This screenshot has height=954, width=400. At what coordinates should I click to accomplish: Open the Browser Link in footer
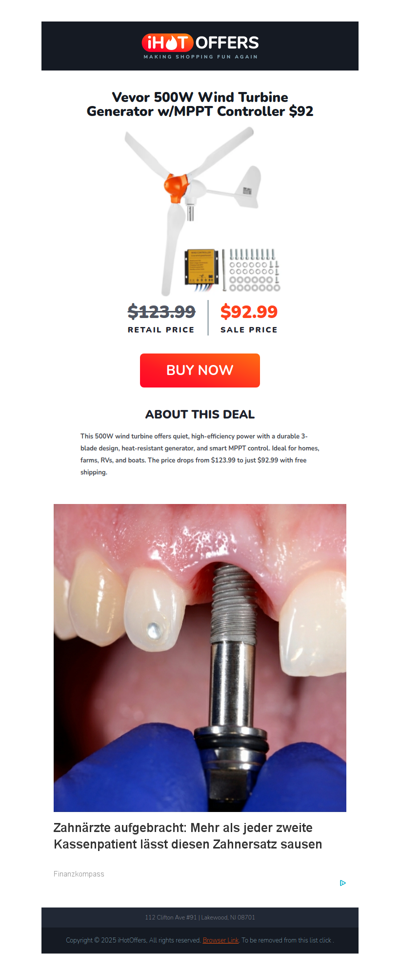220,940
